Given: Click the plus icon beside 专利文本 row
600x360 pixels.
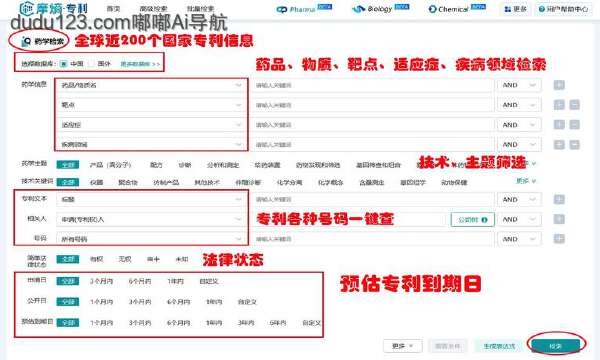Looking at the screenshot, I should tap(559, 199).
